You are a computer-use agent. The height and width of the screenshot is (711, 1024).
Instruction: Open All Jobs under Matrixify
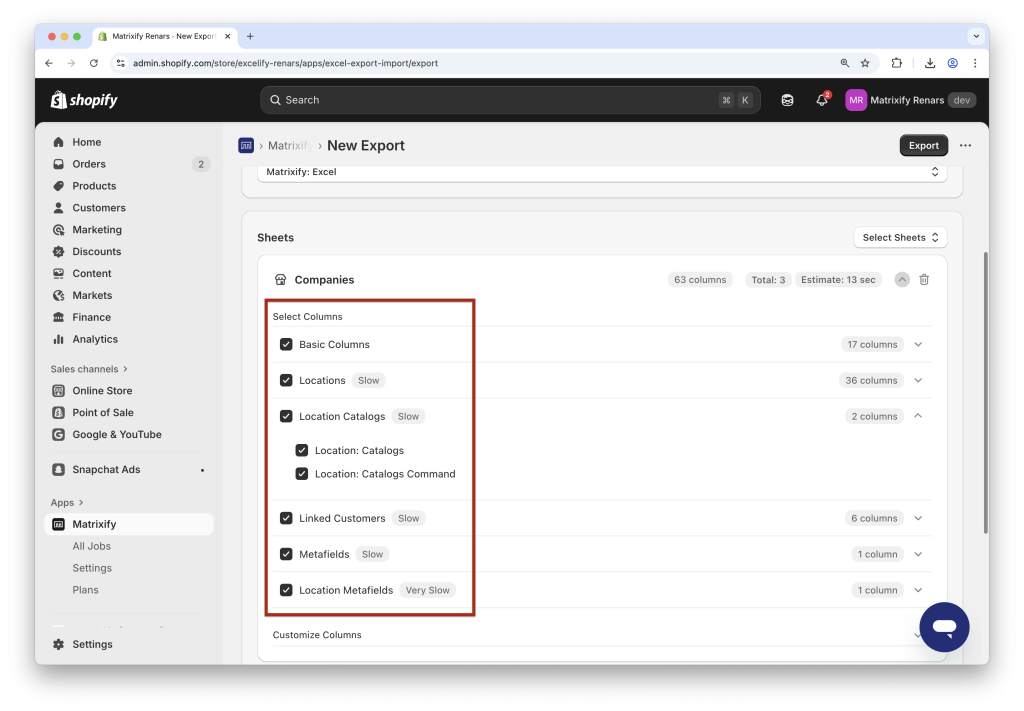tap(92, 546)
